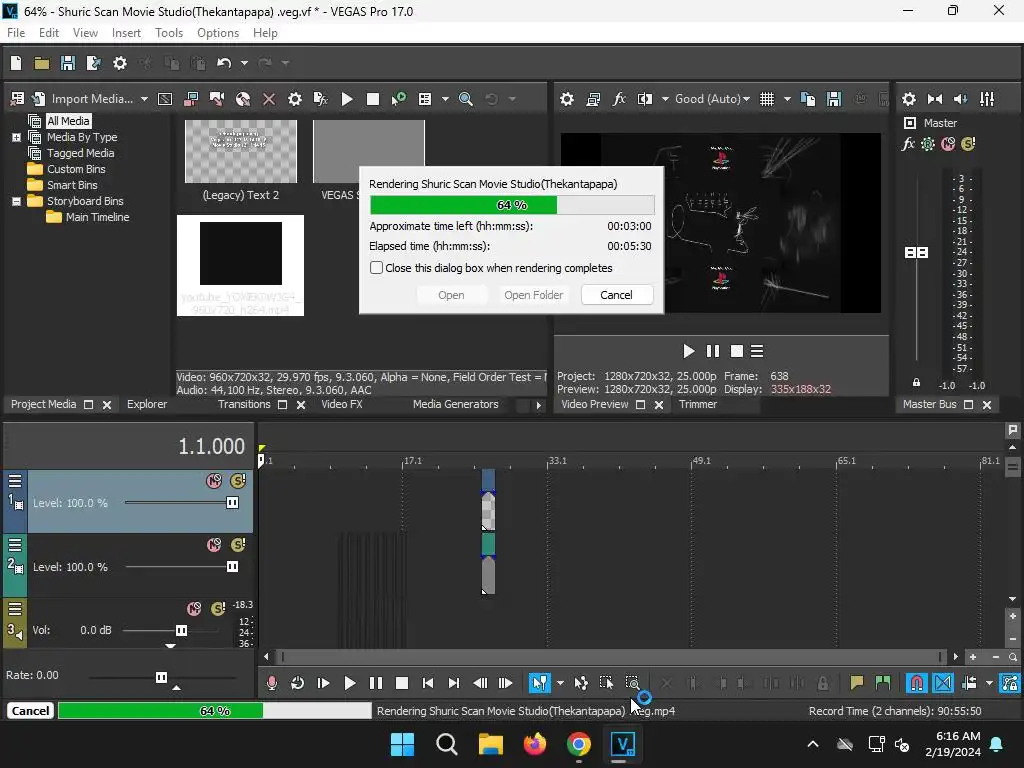Select the Zoom Edit Tool magnifier icon
This screenshot has width=1024, height=768.
tap(632, 683)
